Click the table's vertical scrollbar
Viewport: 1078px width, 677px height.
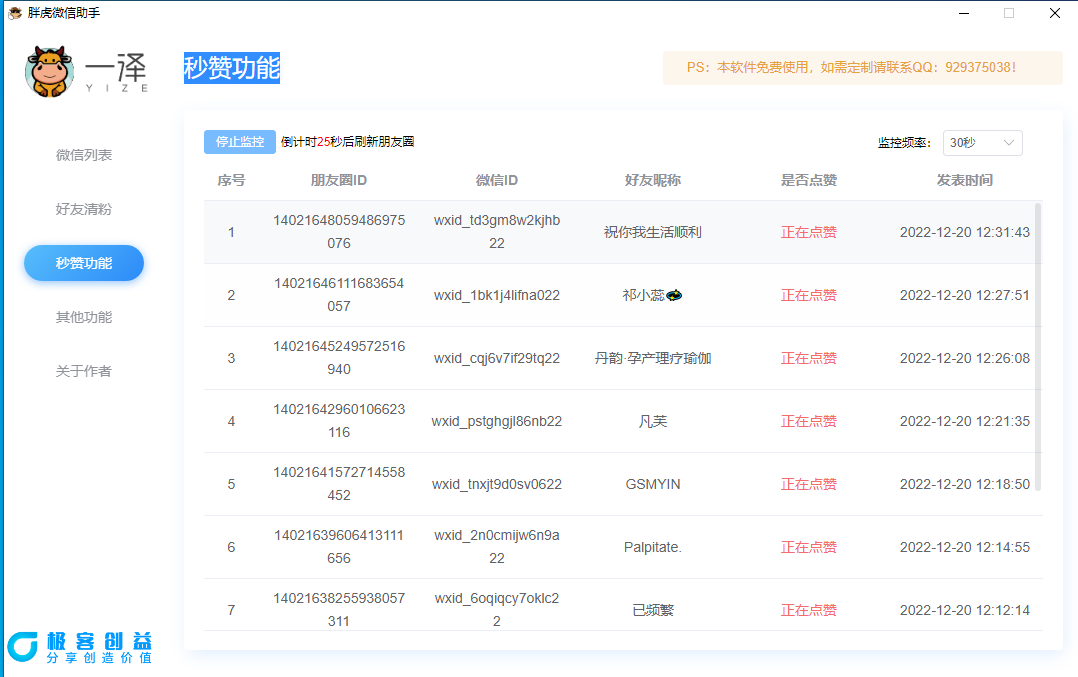click(1038, 345)
